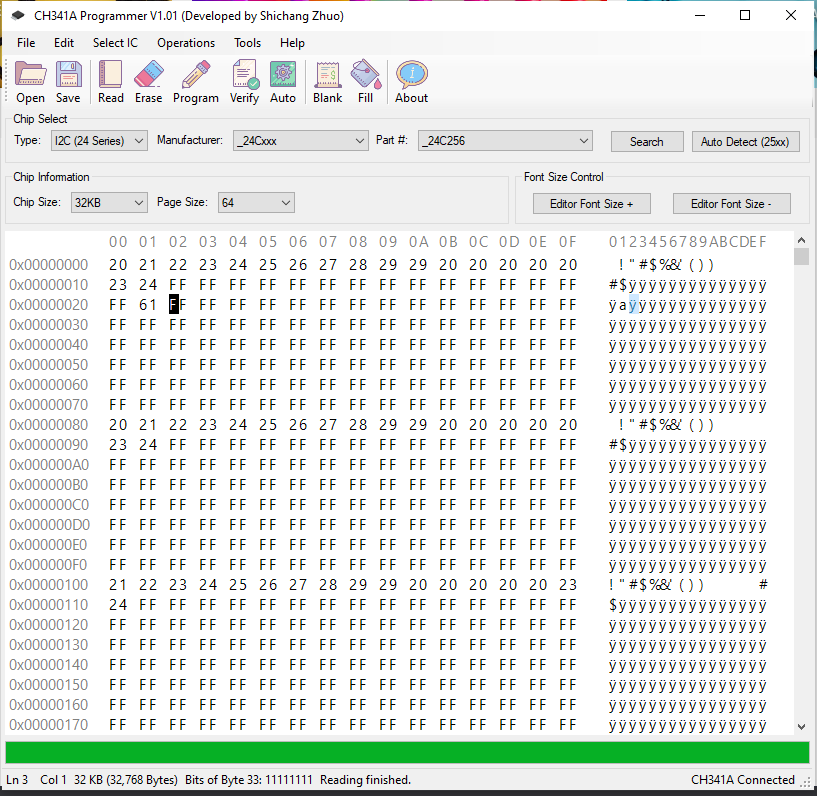The height and width of the screenshot is (796, 817).
Task: Start programming via the Program icon
Action: point(195,80)
